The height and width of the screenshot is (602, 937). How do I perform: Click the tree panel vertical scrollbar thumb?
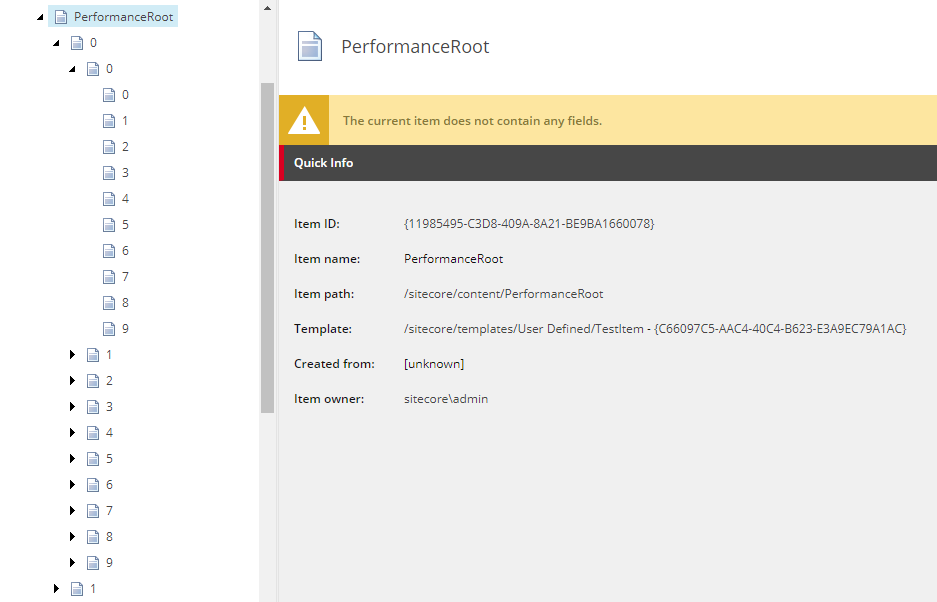[267, 248]
